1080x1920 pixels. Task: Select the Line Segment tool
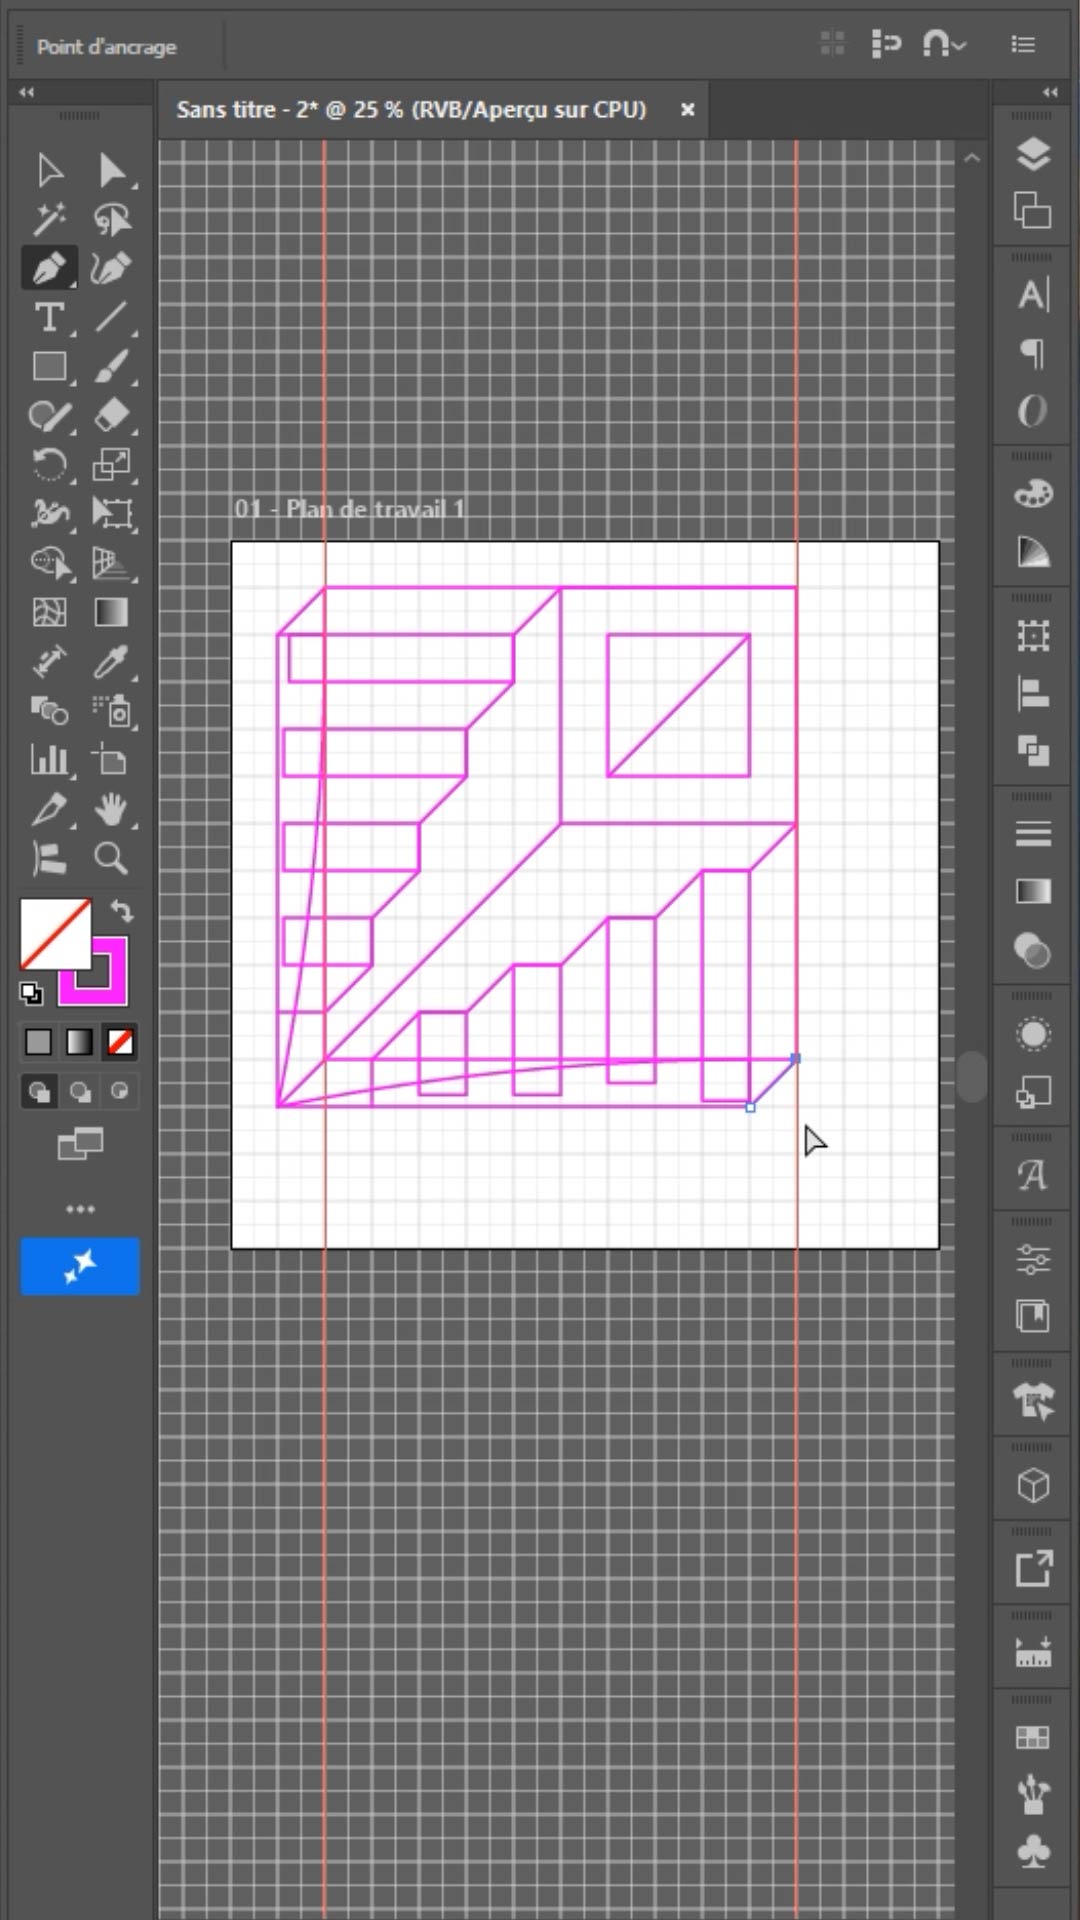[111, 317]
